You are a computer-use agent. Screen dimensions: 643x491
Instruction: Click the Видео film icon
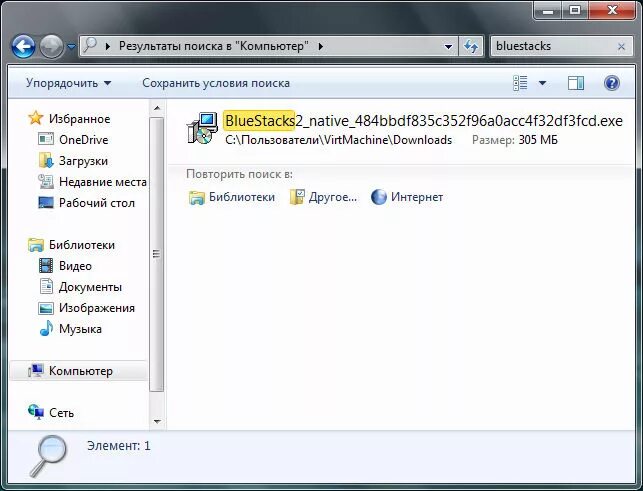pyautogui.click(x=46, y=266)
